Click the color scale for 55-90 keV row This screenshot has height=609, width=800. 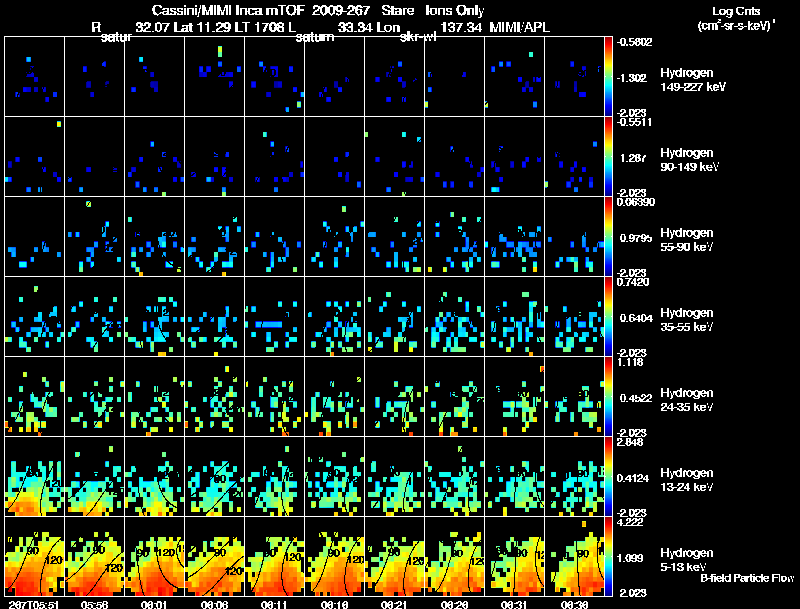click(x=608, y=237)
